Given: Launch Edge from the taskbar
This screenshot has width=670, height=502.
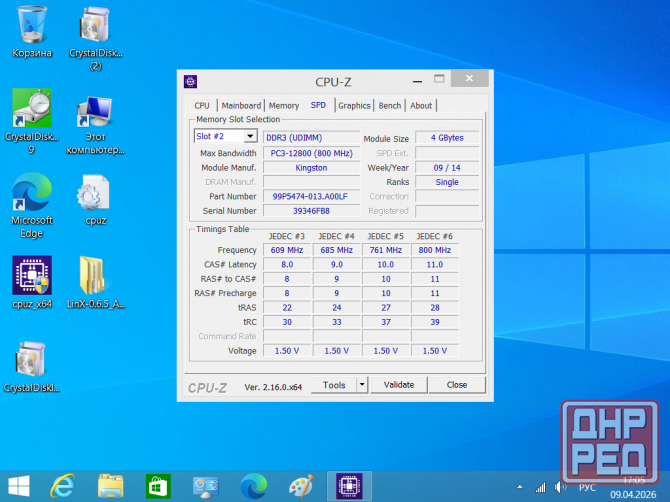Looking at the screenshot, I should click(254, 486).
